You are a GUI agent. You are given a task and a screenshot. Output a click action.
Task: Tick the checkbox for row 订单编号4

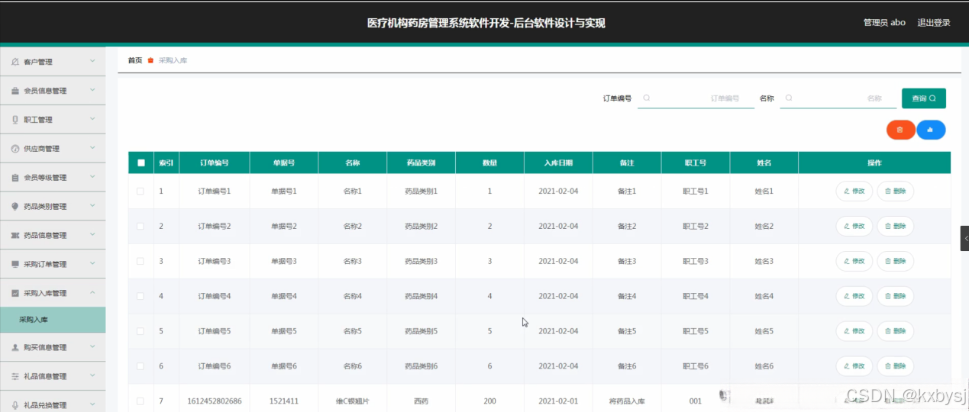pyautogui.click(x=140, y=296)
